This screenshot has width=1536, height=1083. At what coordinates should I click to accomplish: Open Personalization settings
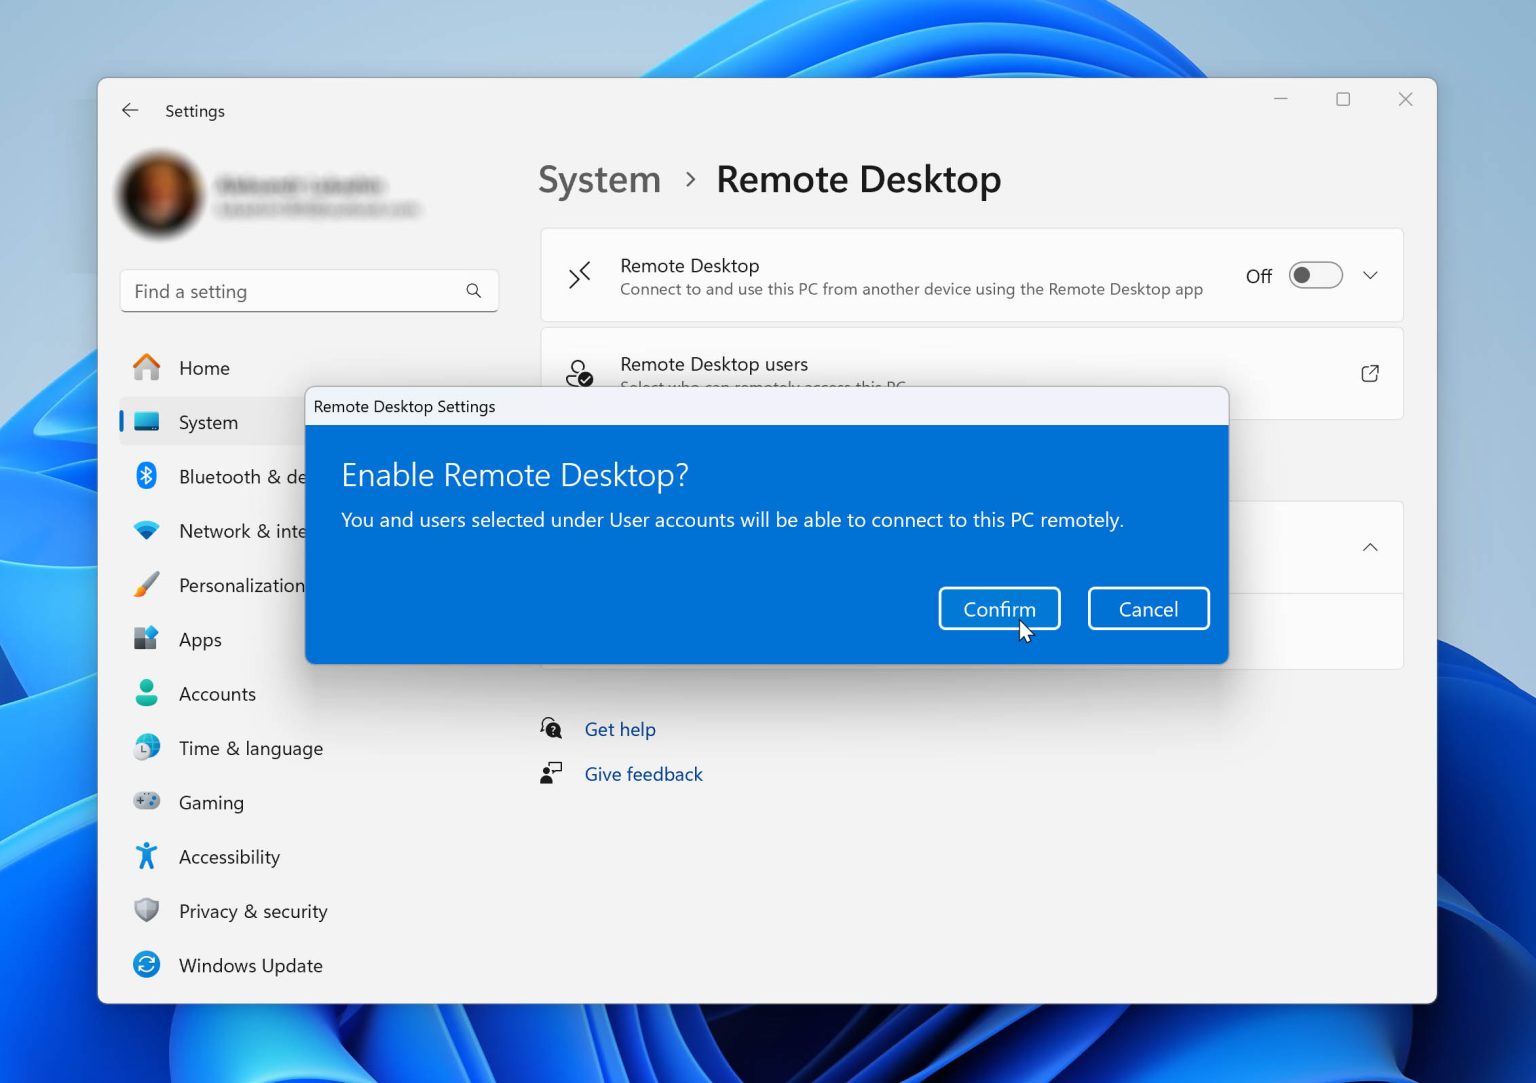(x=146, y=585)
